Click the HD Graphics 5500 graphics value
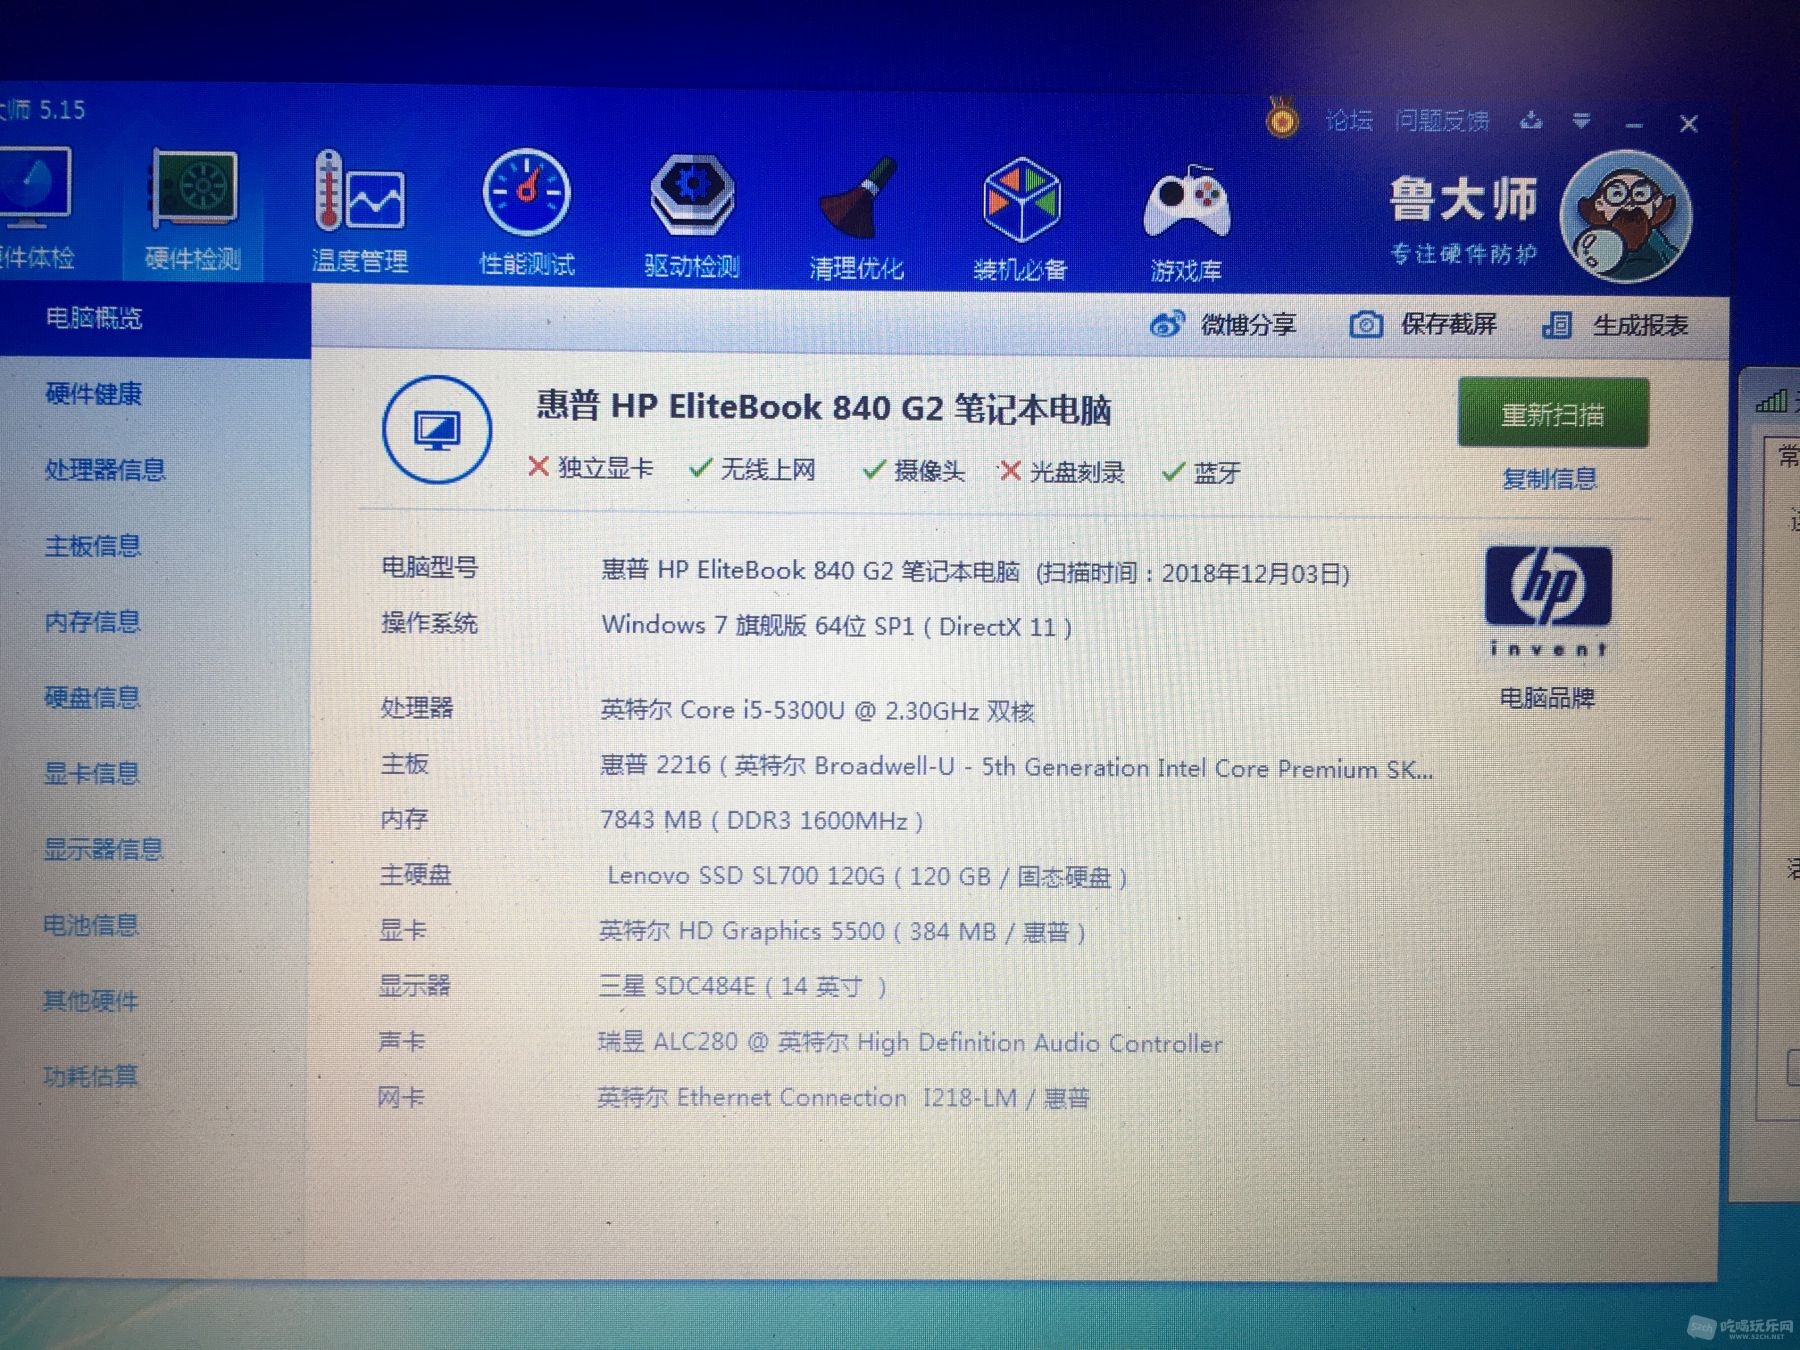 [x=842, y=931]
